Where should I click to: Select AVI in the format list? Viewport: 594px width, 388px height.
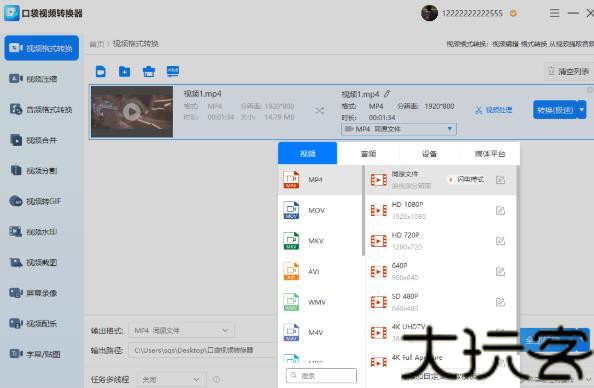(320, 271)
